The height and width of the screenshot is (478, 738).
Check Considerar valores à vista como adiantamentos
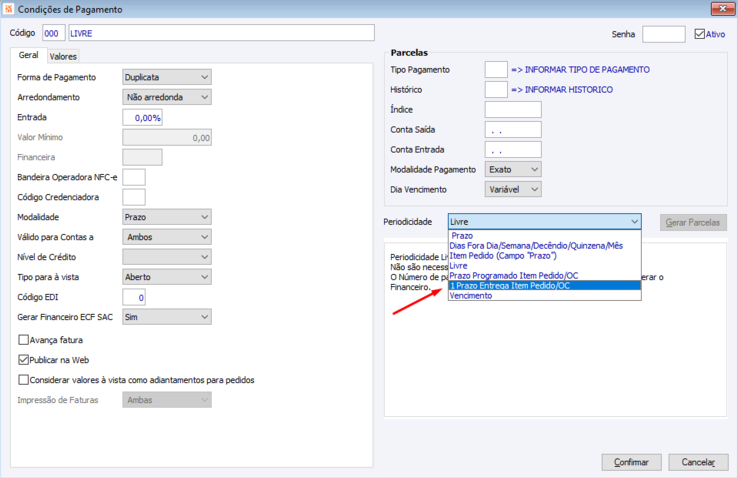coord(23,380)
